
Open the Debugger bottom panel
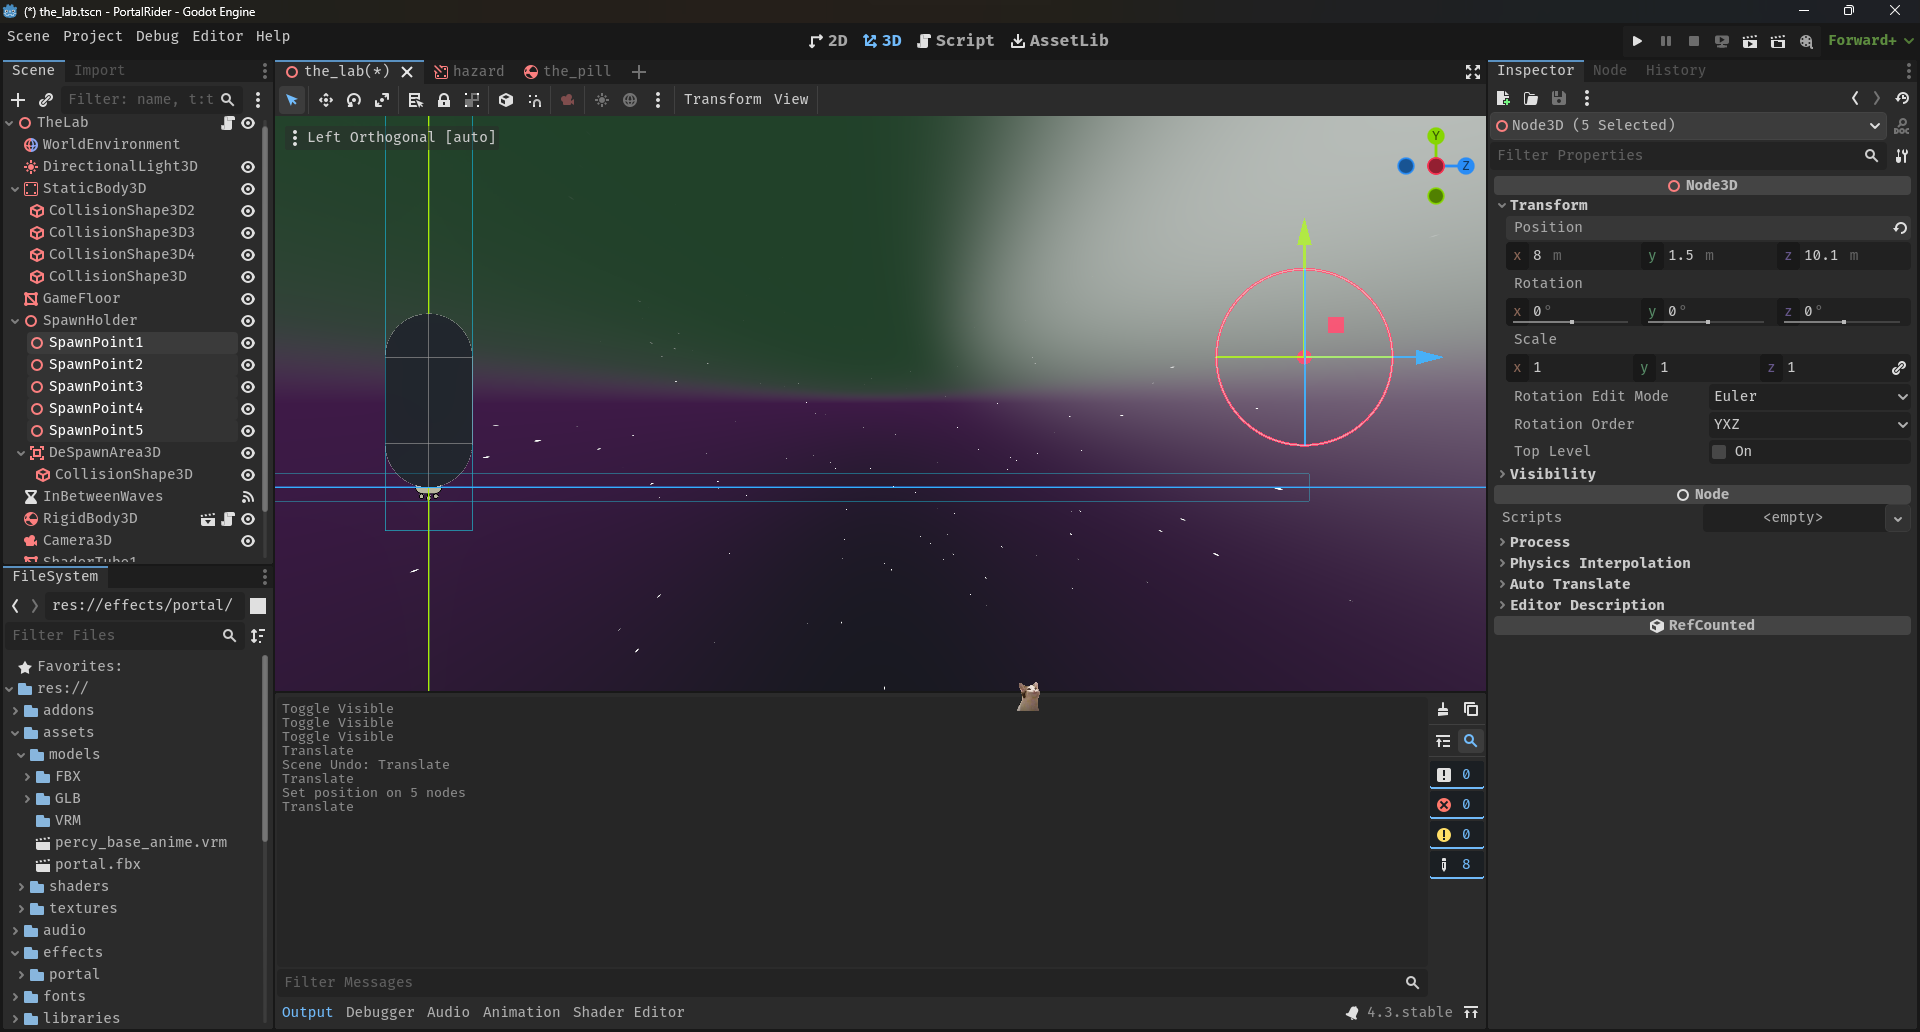(x=379, y=1012)
